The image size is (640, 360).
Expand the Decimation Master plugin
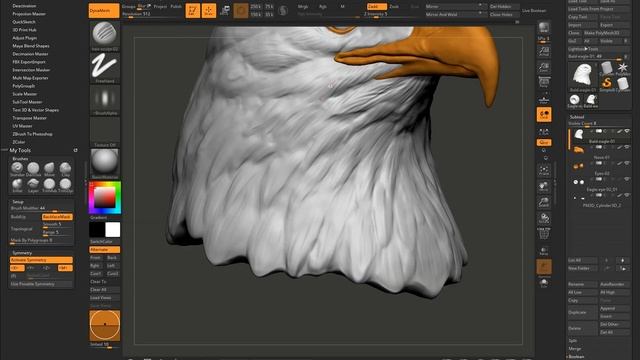pyautogui.click(x=30, y=54)
